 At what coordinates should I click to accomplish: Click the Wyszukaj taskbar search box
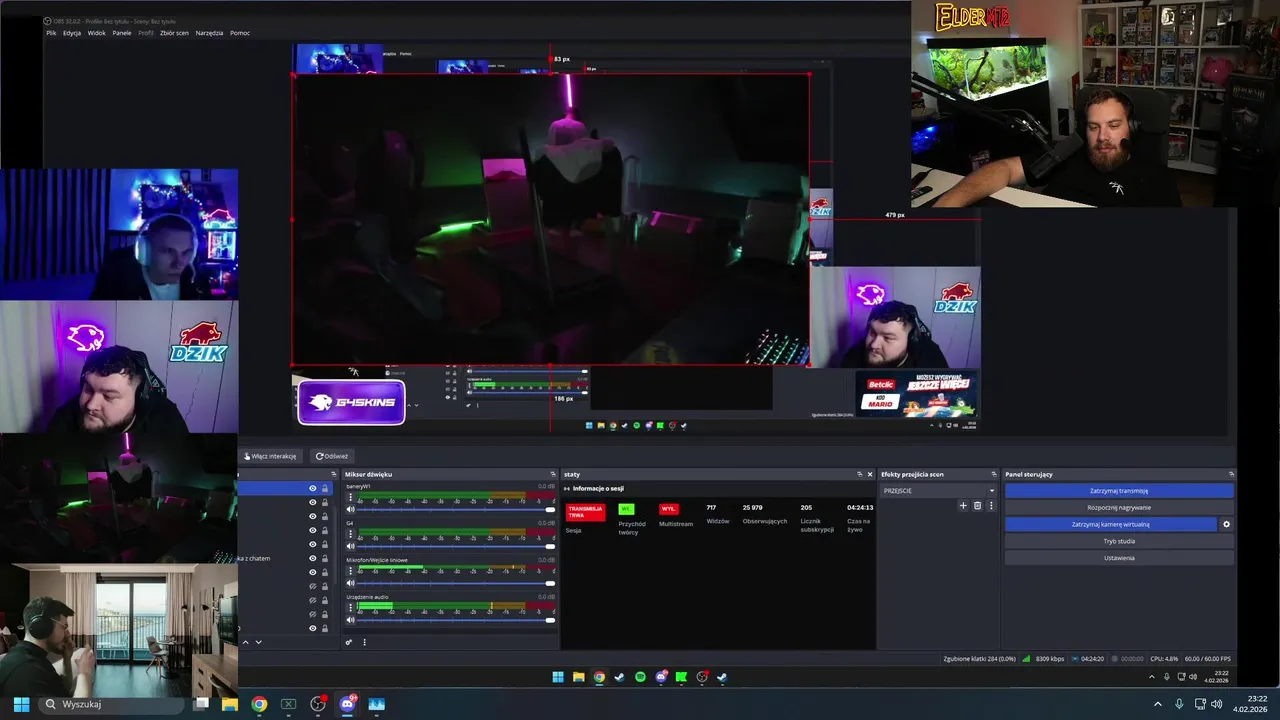(x=112, y=704)
